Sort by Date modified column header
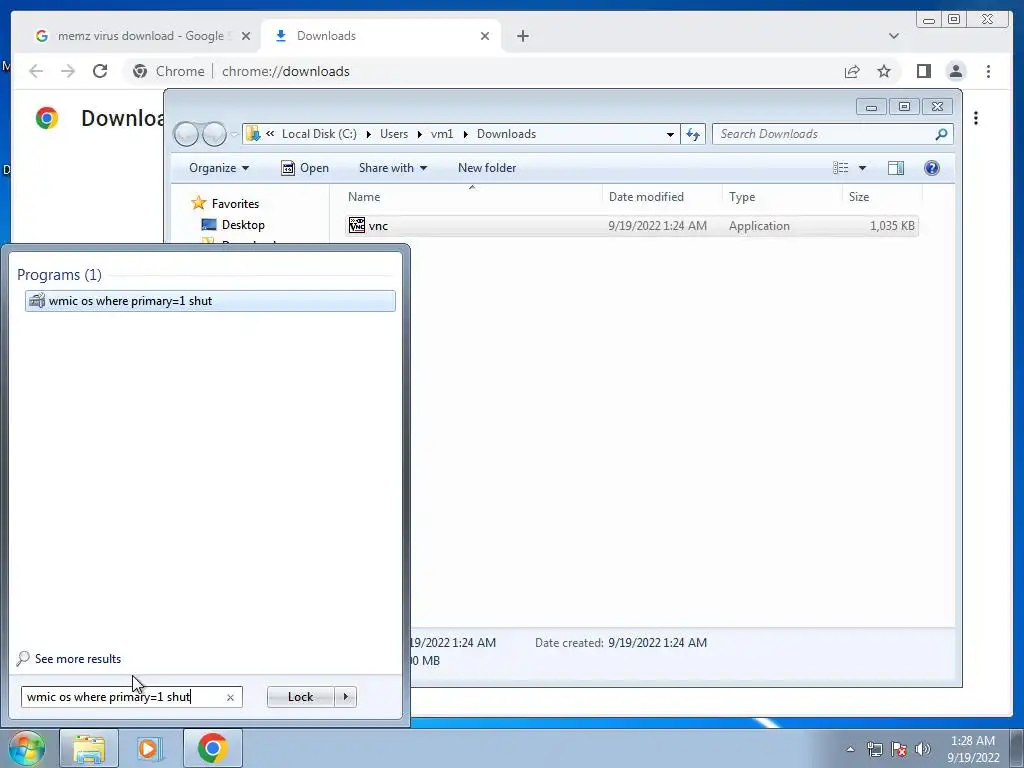Image resolution: width=1024 pixels, height=768 pixels. [662, 197]
